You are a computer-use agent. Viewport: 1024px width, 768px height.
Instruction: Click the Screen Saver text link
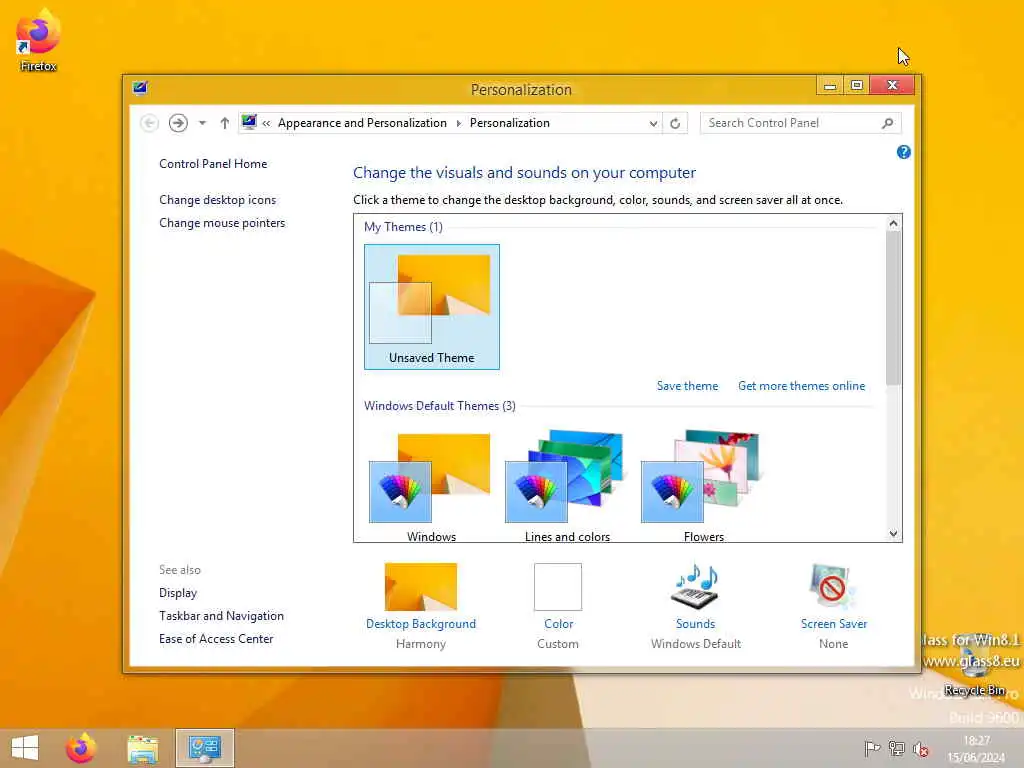pos(834,624)
